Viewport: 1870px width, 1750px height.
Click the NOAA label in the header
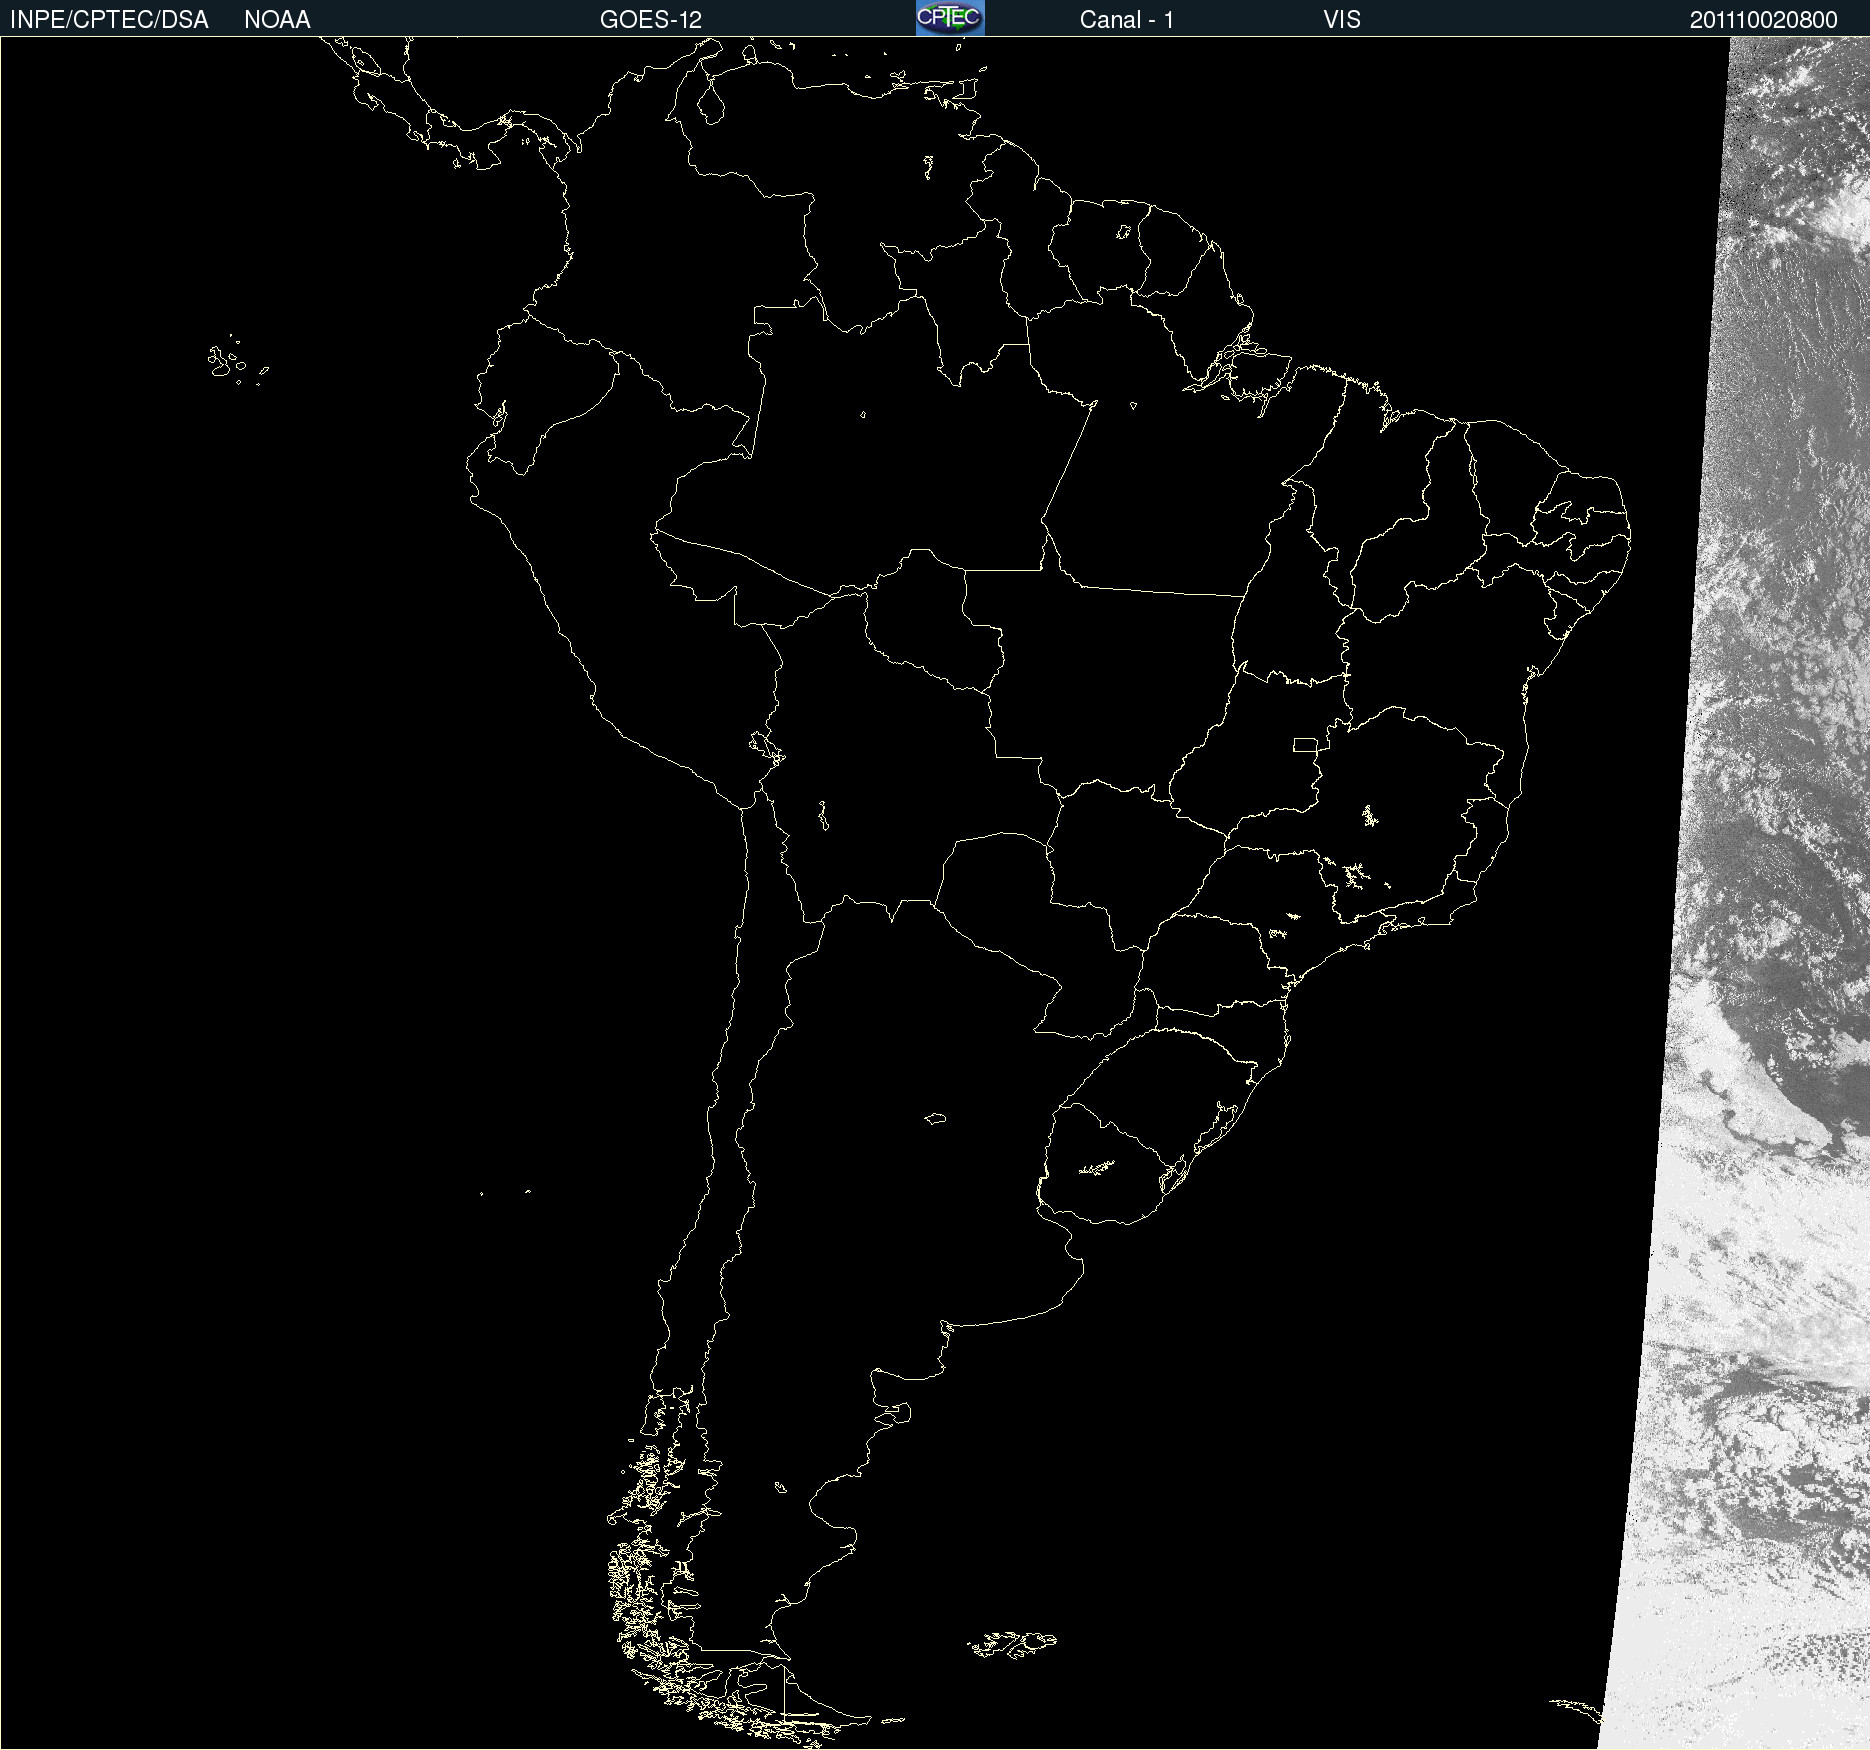[x=277, y=20]
